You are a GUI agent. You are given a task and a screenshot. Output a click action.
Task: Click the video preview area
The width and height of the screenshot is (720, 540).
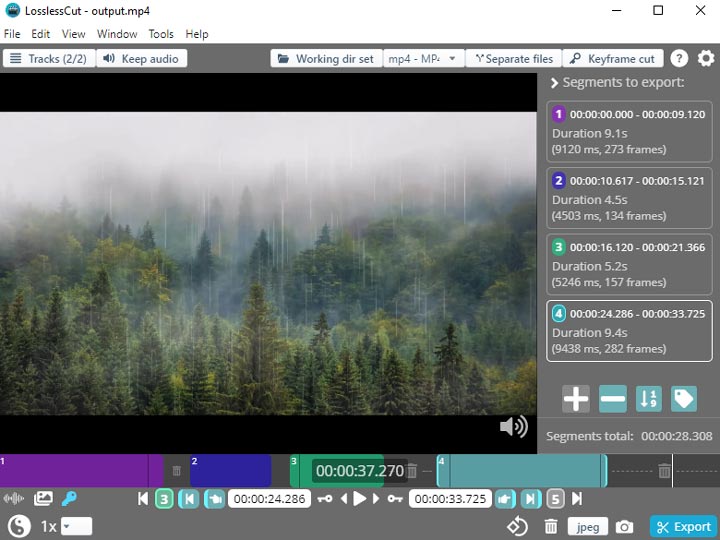click(x=268, y=263)
